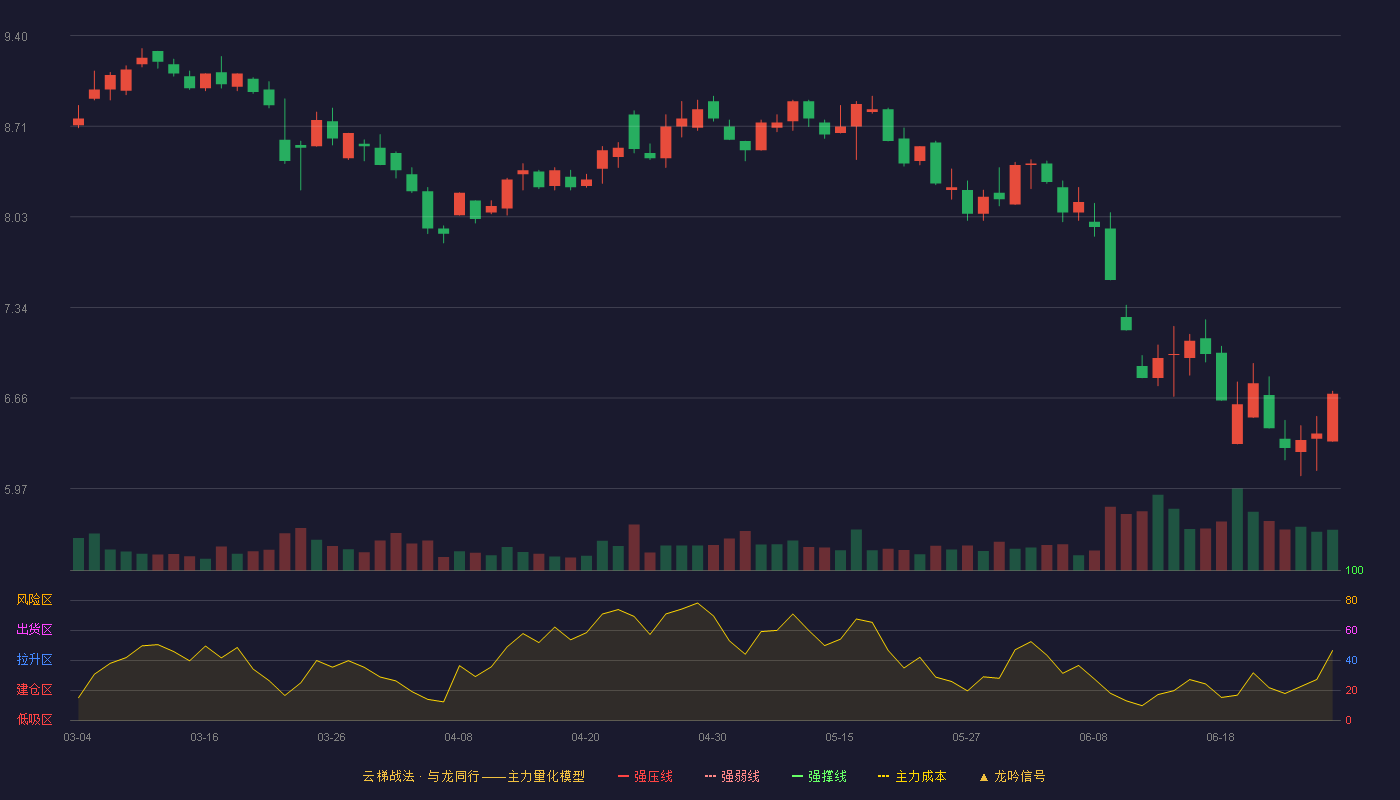Toggle the 龙吟信号 triangle legend item
1400x800 pixels.
coord(1012,776)
